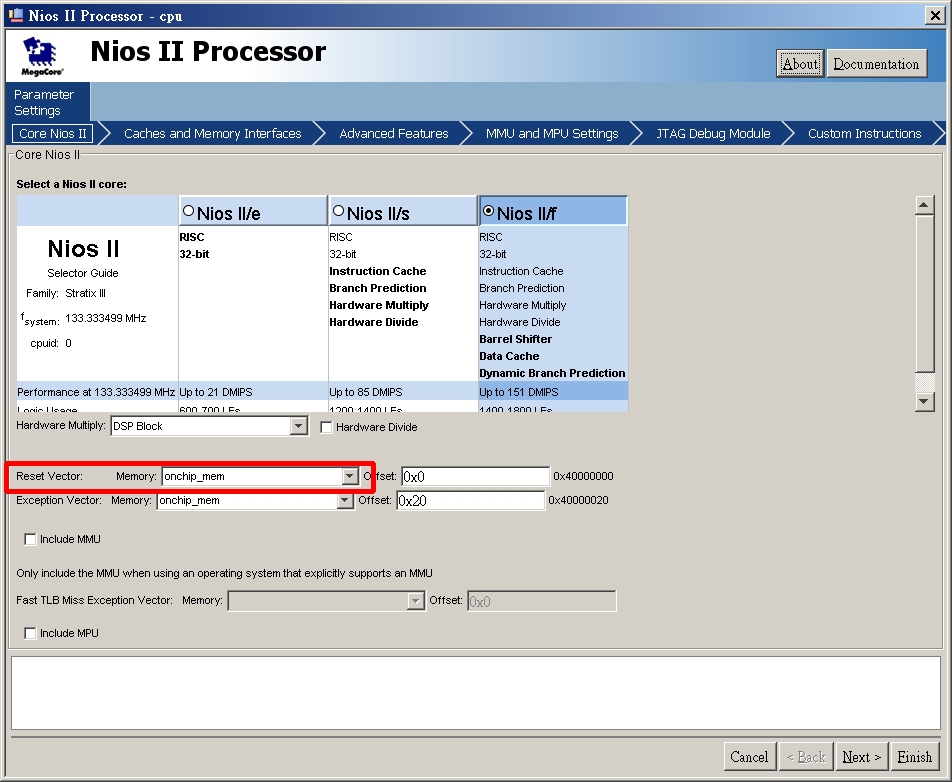Viewport: 952px width, 782px height.
Task: Open the Hardware Multiply dropdown
Action: tap(298, 427)
